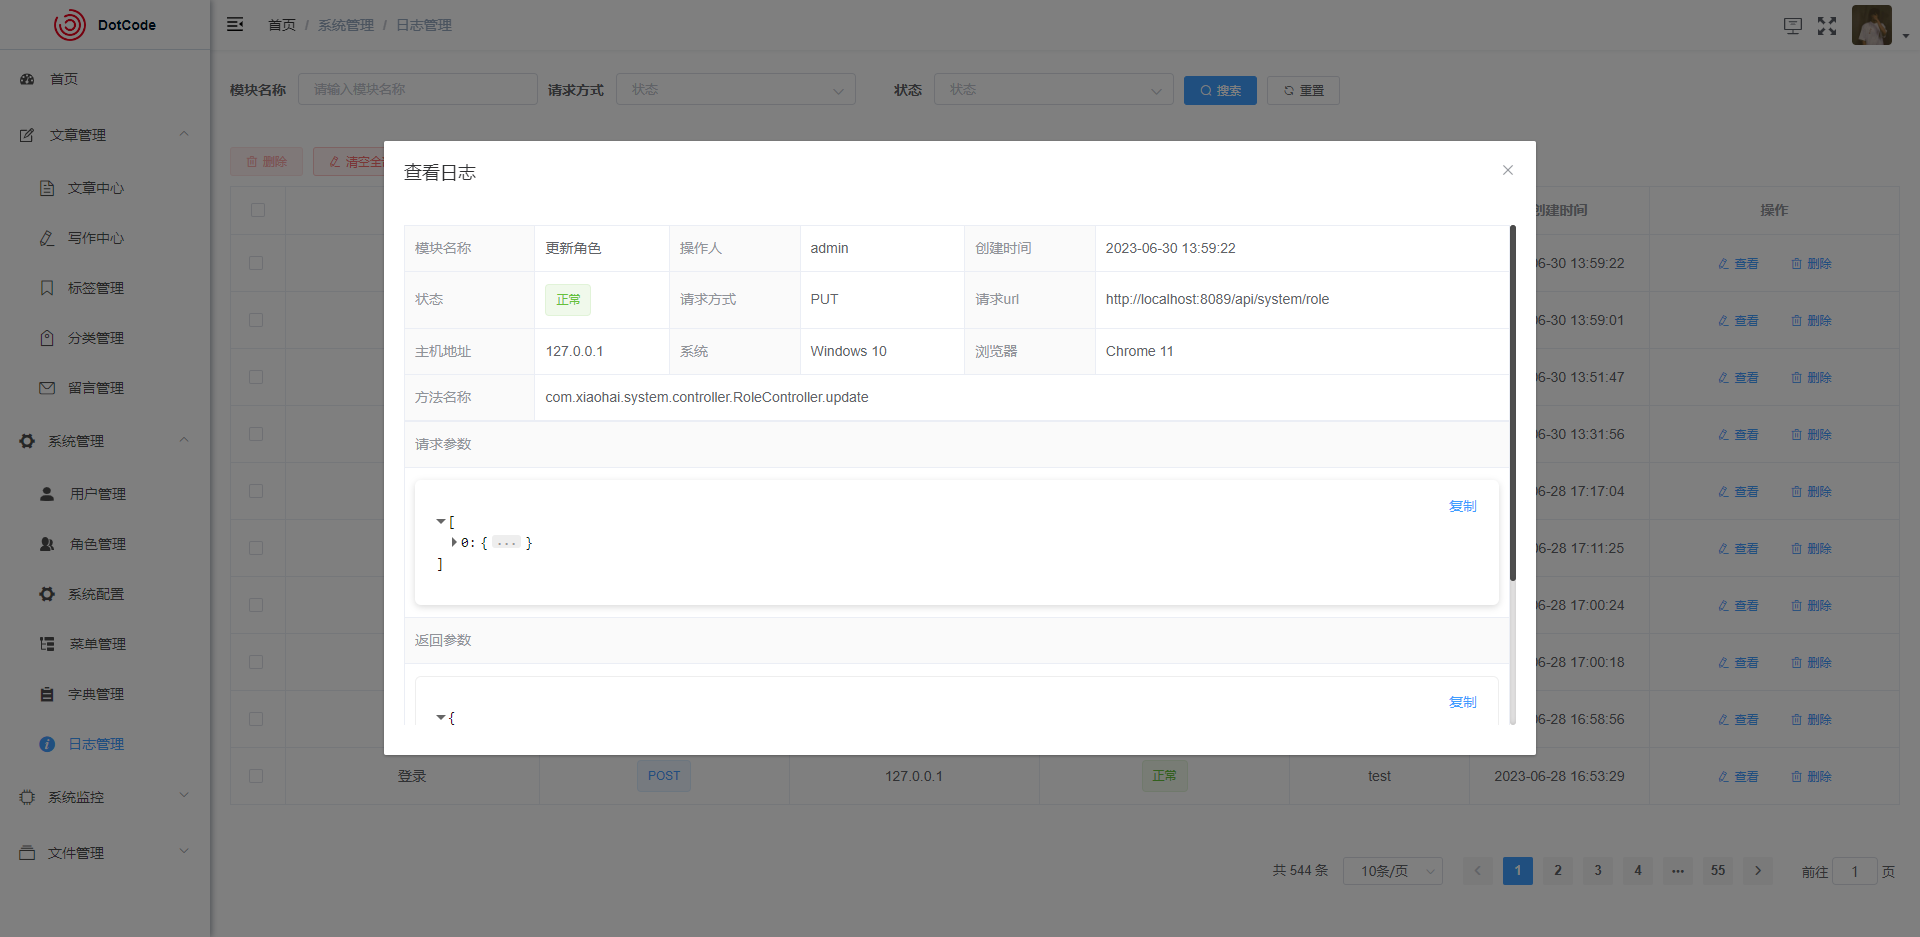This screenshot has height=937, width=1920.
Task: Click the 字典管理 clipboard icon
Action: (x=47, y=694)
